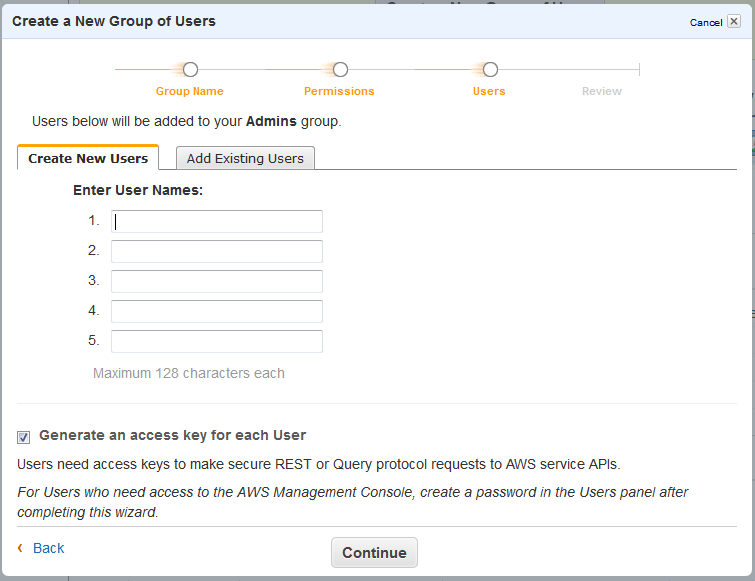Viewport: 755px width, 581px height.
Task: Focus user name input field 1
Action: (217, 221)
